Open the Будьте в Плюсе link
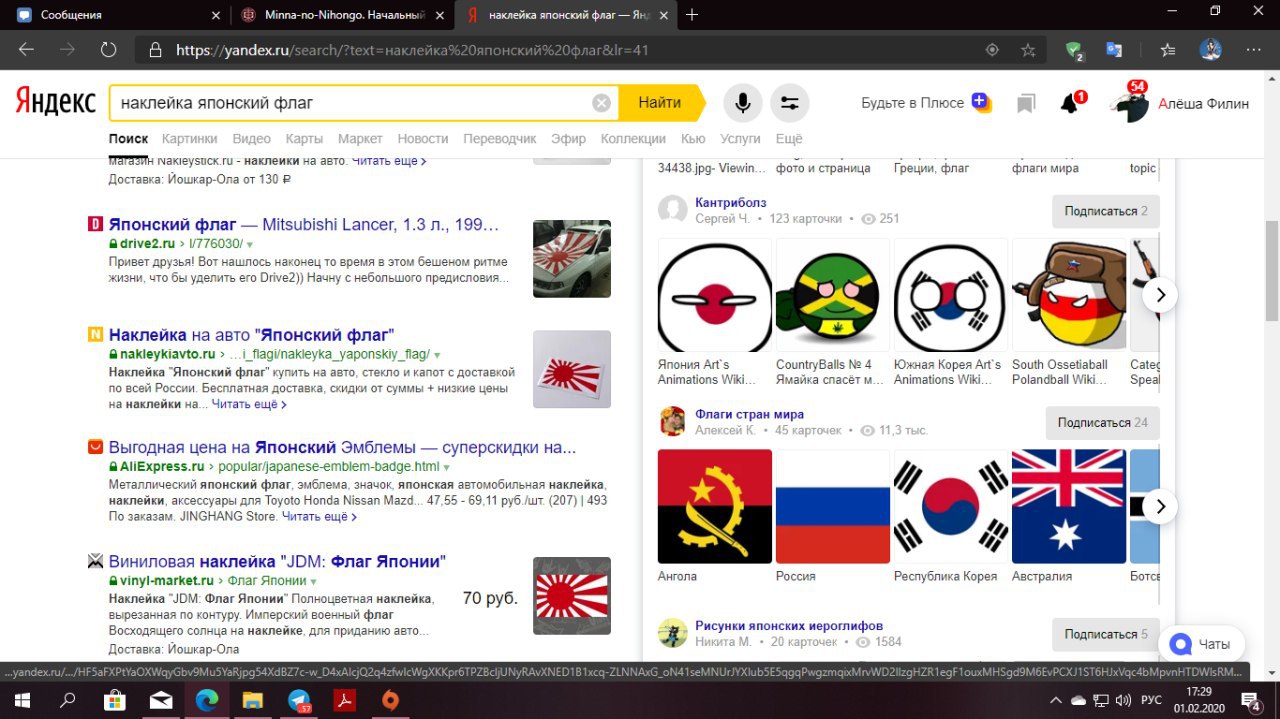Viewport: 1280px width, 719px height. pos(925,102)
